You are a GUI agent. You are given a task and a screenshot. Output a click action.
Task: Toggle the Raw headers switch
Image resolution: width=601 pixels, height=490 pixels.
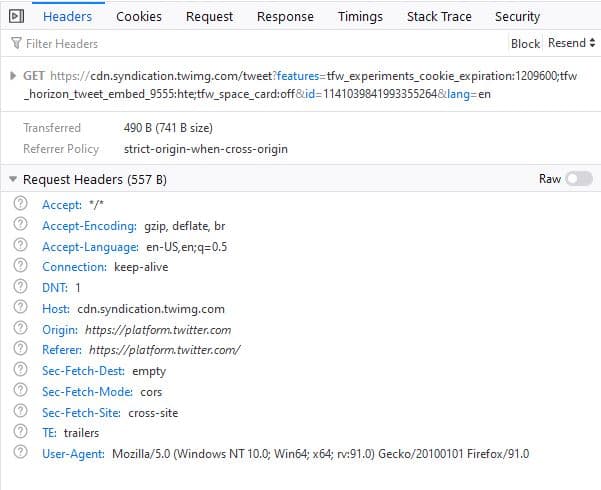(578, 179)
